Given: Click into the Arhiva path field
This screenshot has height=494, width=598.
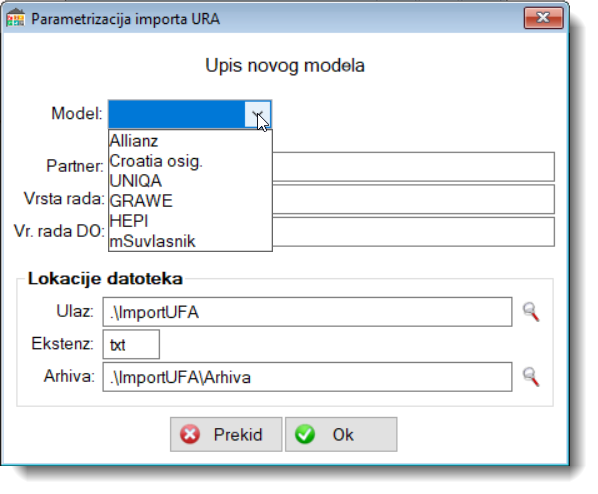Looking at the screenshot, I should coord(307,377).
